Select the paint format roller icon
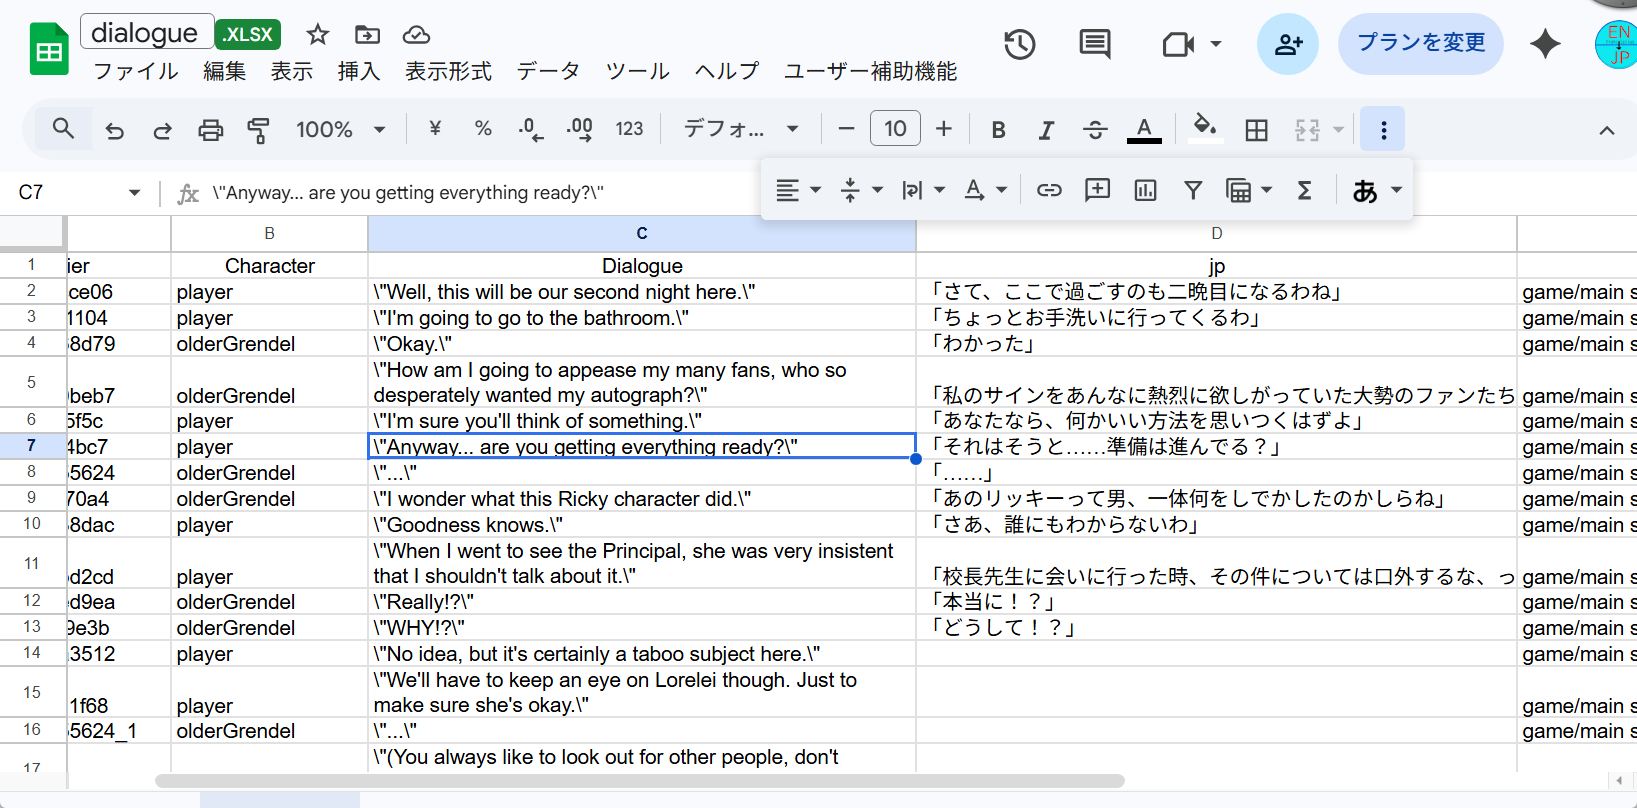The image size is (1637, 808). (x=259, y=130)
